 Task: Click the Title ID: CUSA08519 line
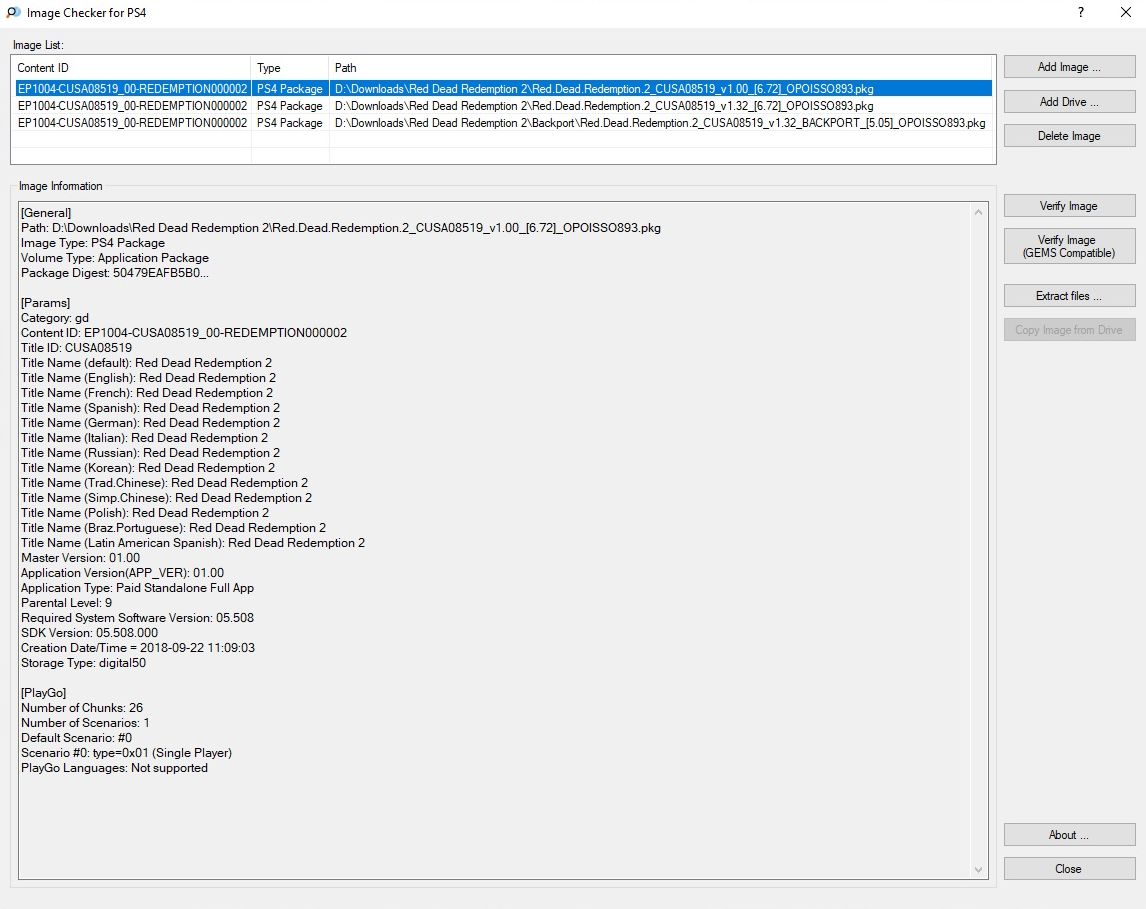(77, 348)
